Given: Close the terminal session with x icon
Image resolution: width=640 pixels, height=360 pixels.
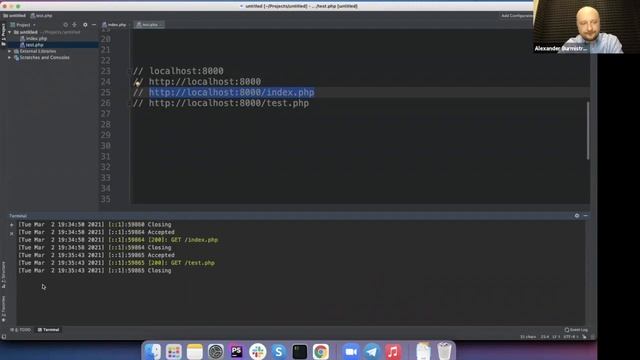Looking at the screenshot, I should point(11,233).
